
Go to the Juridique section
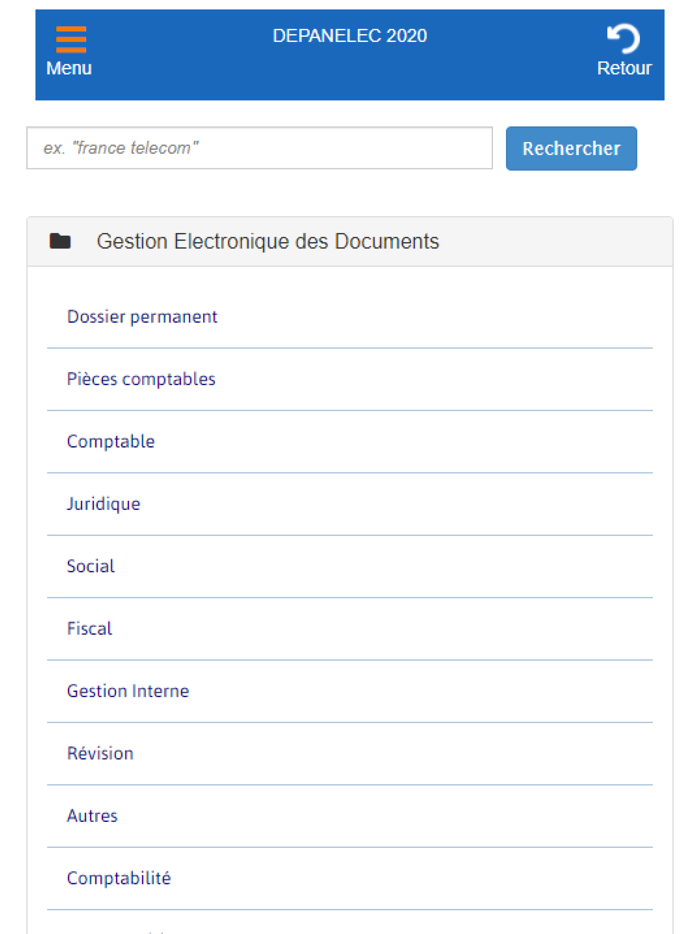(x=103, y=504)
